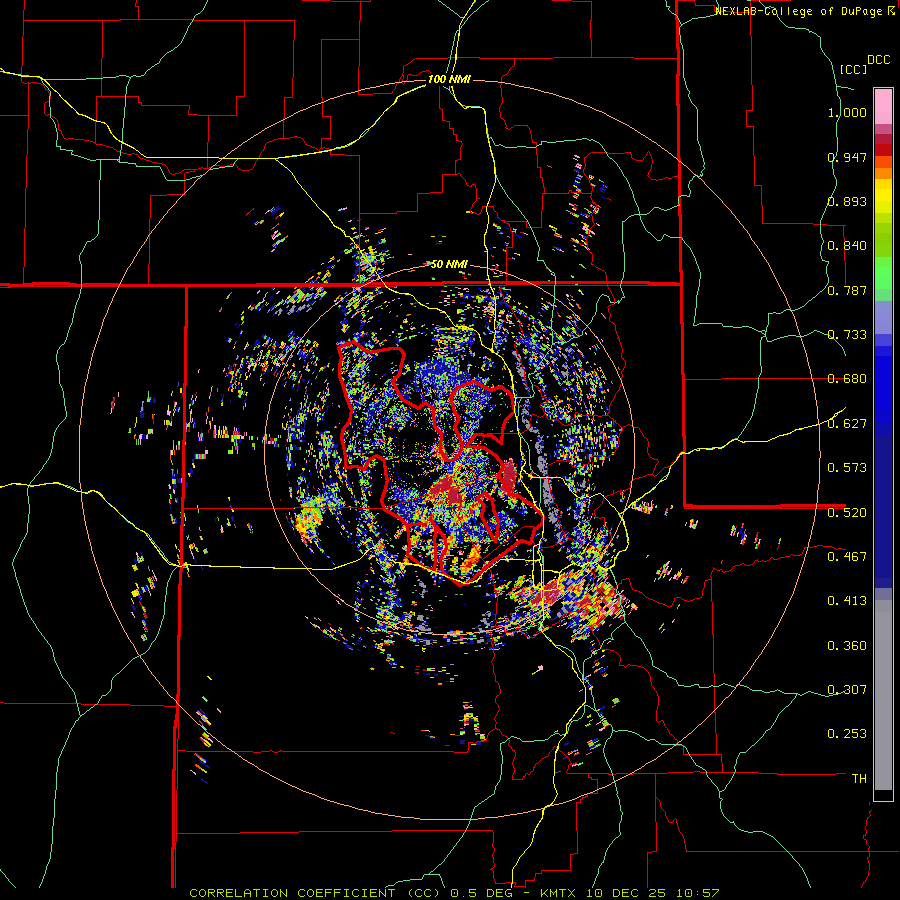Click the 0.733 legend value
This screenshot has height=900, width=900.
click(847, 335)
